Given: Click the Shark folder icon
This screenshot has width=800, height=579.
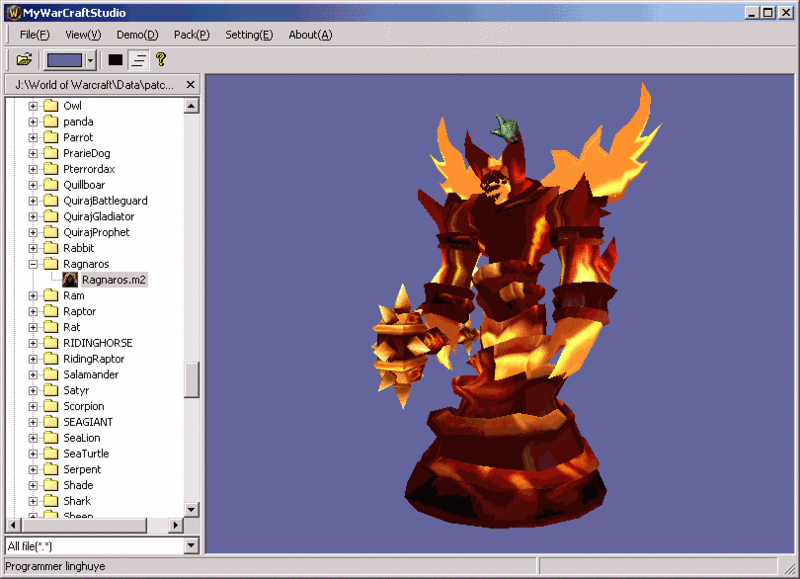Looking at the screenshot, I should pos(51,501).
